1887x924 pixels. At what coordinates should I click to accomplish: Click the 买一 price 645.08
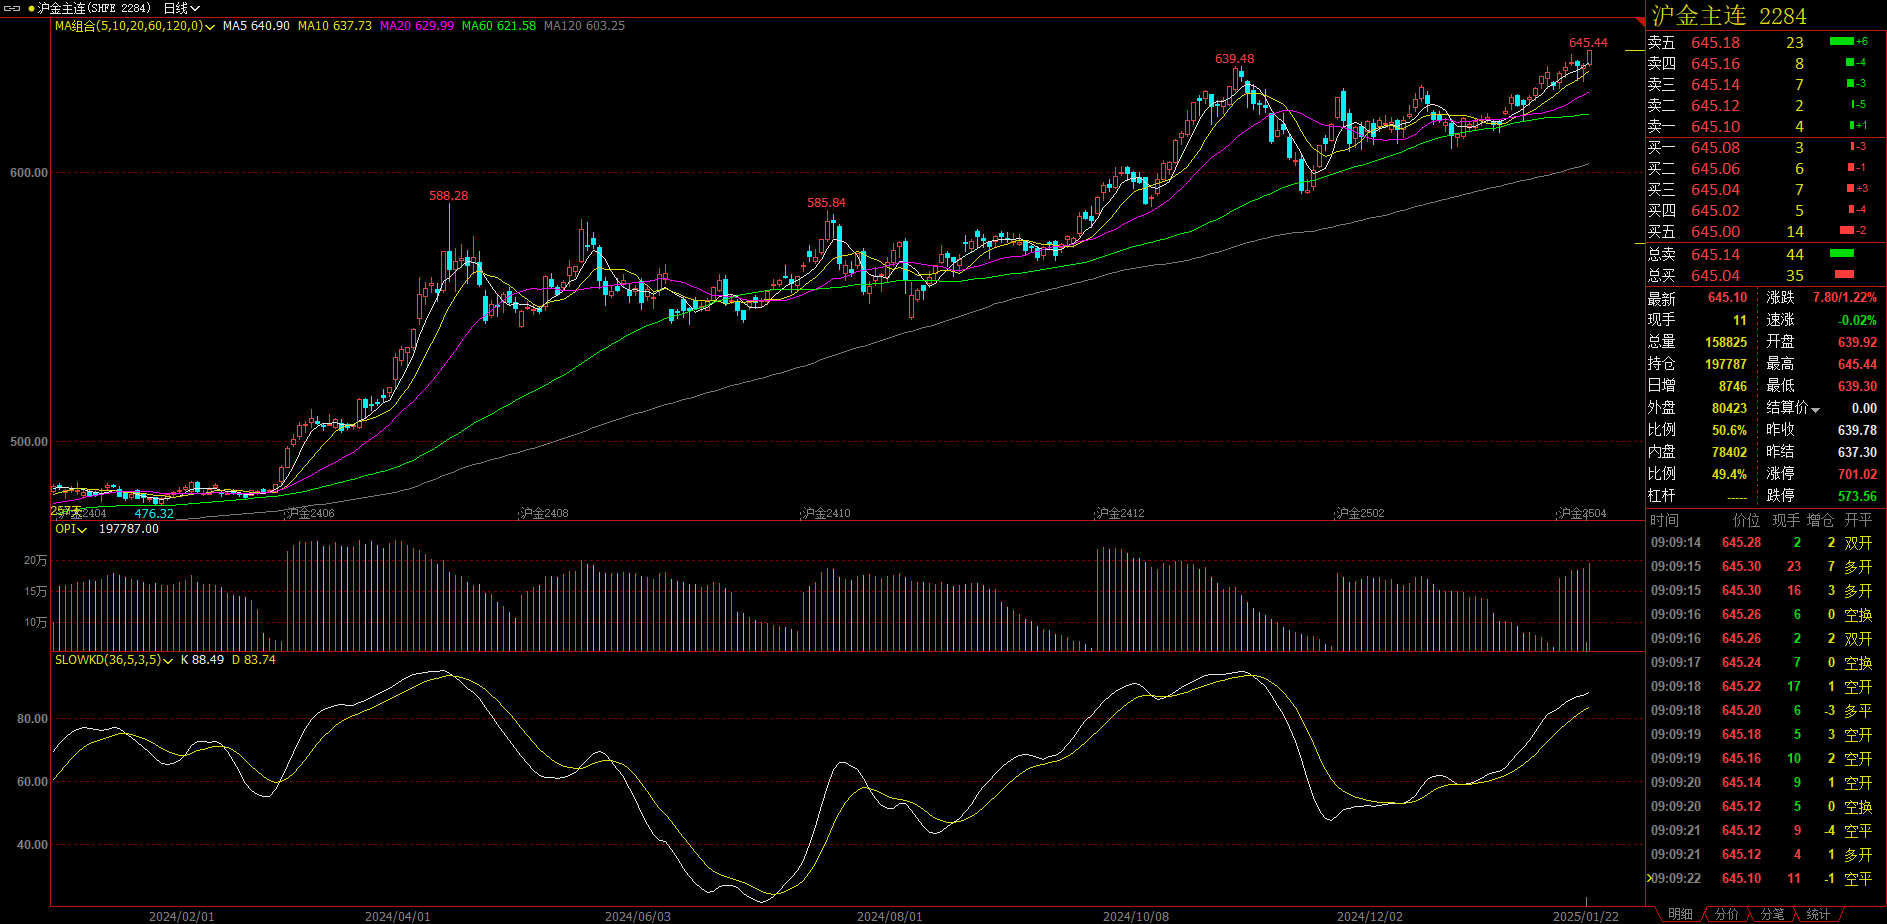pos(1715,148)
